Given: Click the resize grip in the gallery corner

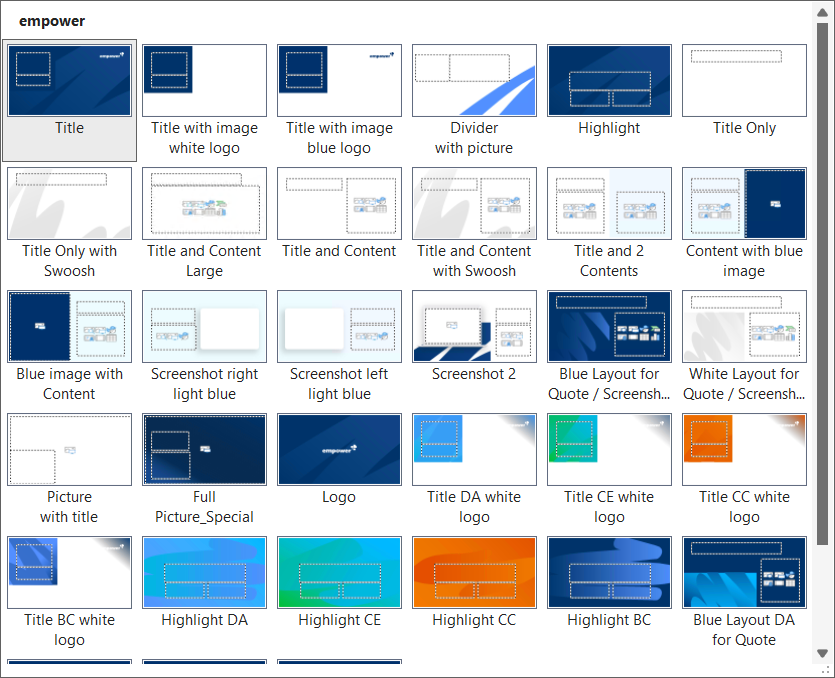Looking at the screenshot, I should 825,671.
